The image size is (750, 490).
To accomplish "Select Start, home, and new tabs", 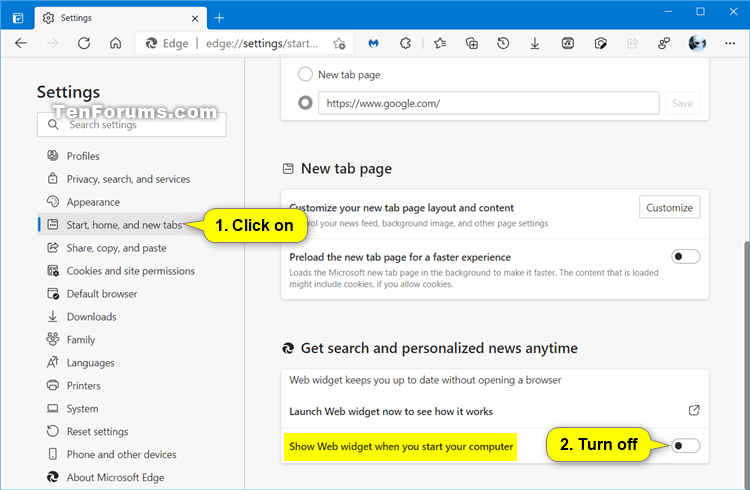I will pos(123,225).
